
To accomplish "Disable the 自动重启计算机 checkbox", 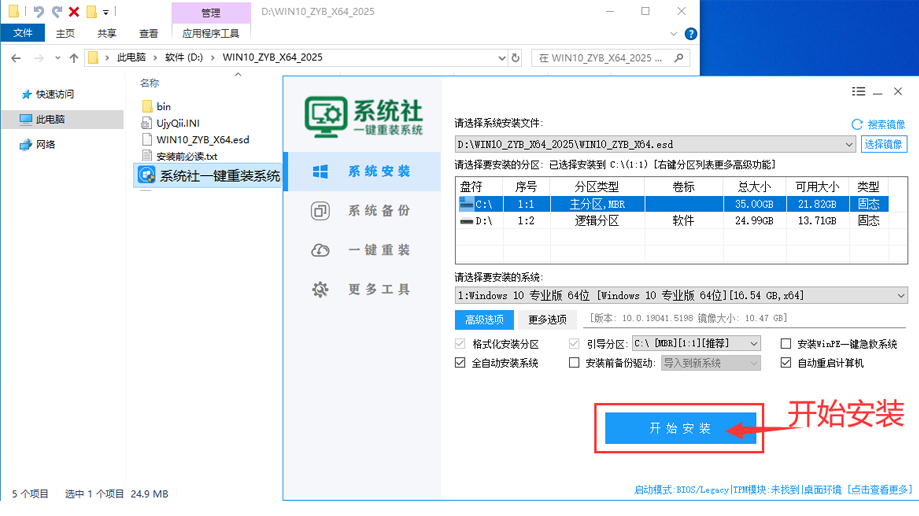I will coord(785,363).
